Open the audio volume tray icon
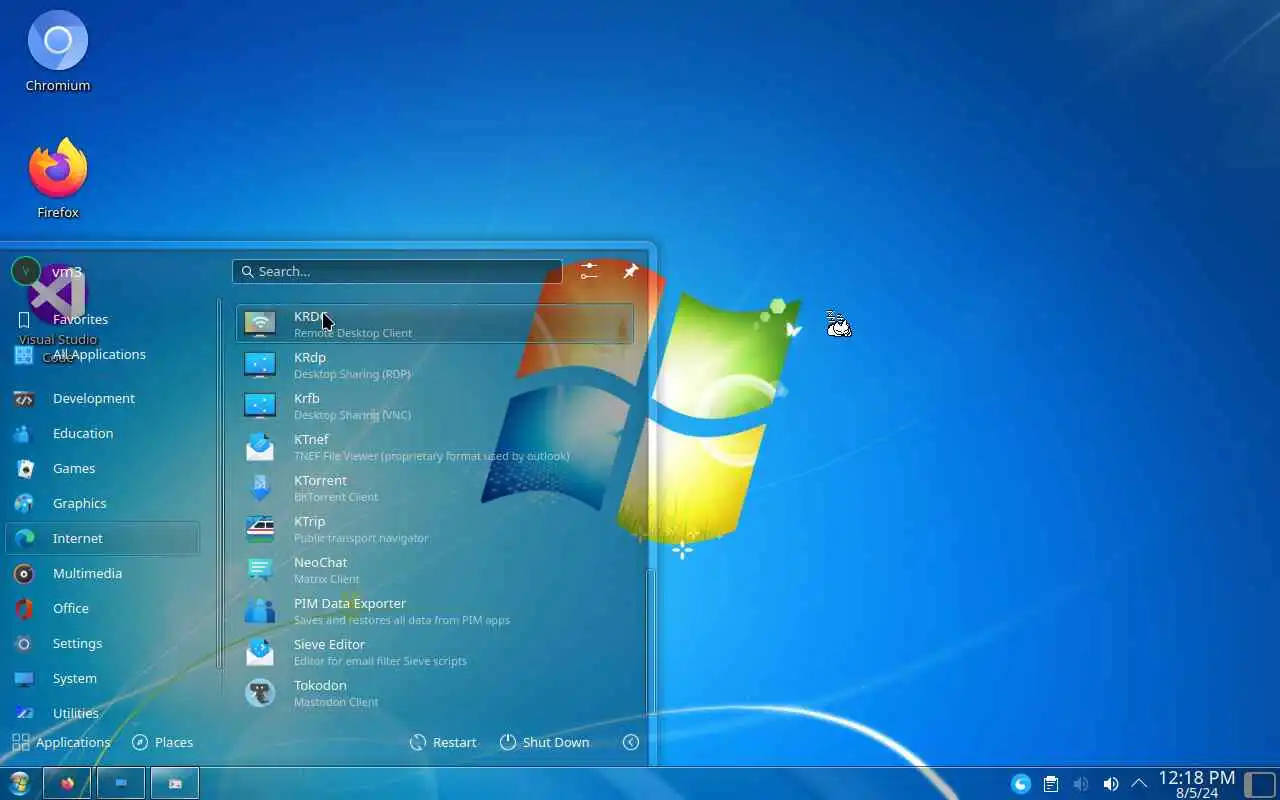The width and height of the screenshot is (1280, 800). coord(1110,784)
